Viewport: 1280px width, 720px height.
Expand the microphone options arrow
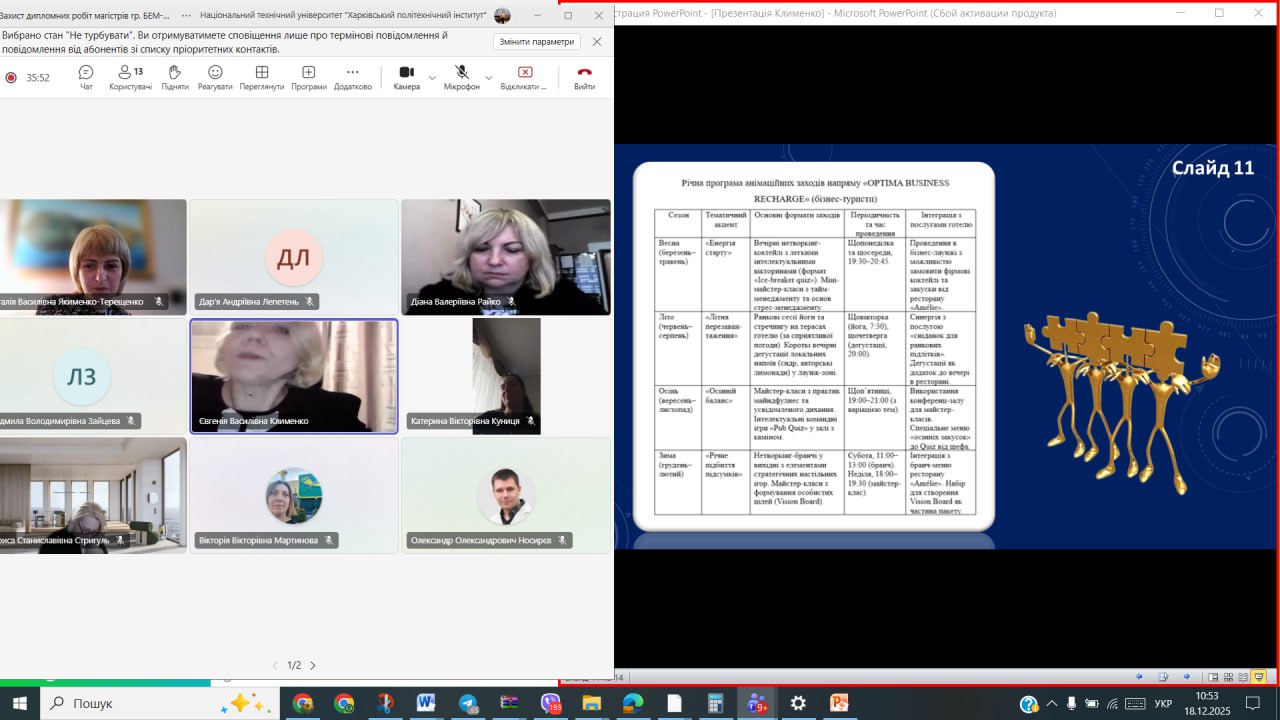tap(489, 77)
